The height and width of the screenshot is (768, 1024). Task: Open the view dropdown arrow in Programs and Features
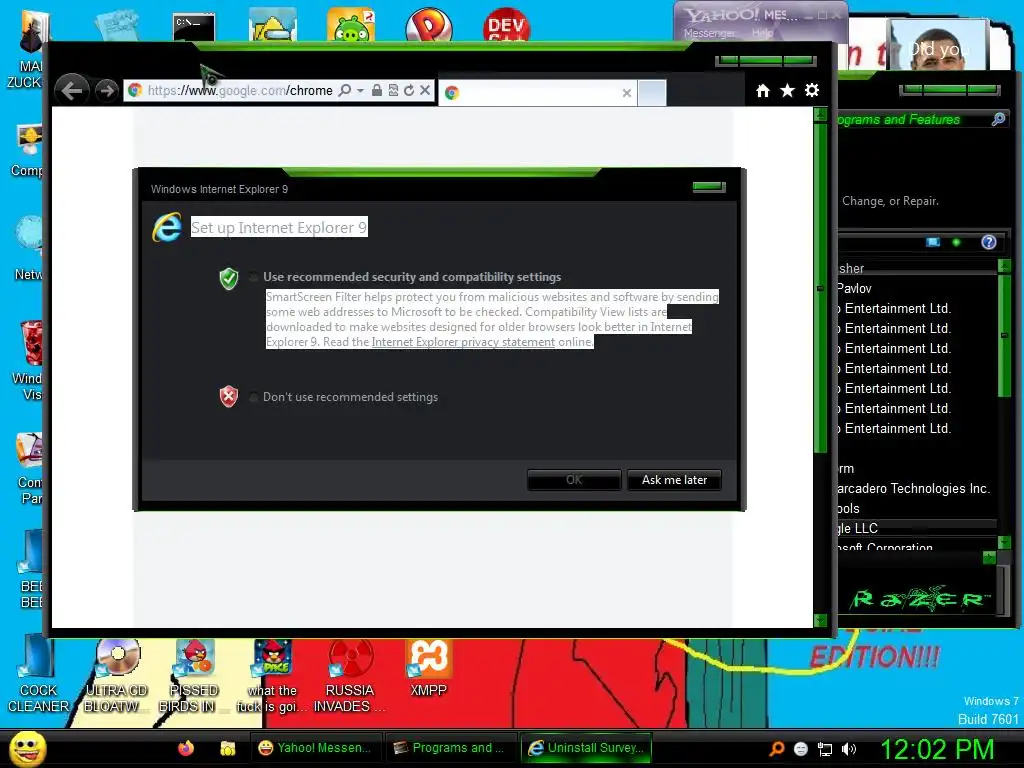click(956, 242)
